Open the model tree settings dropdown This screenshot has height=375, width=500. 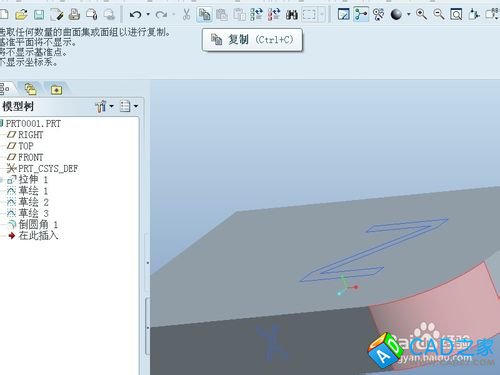104,106
